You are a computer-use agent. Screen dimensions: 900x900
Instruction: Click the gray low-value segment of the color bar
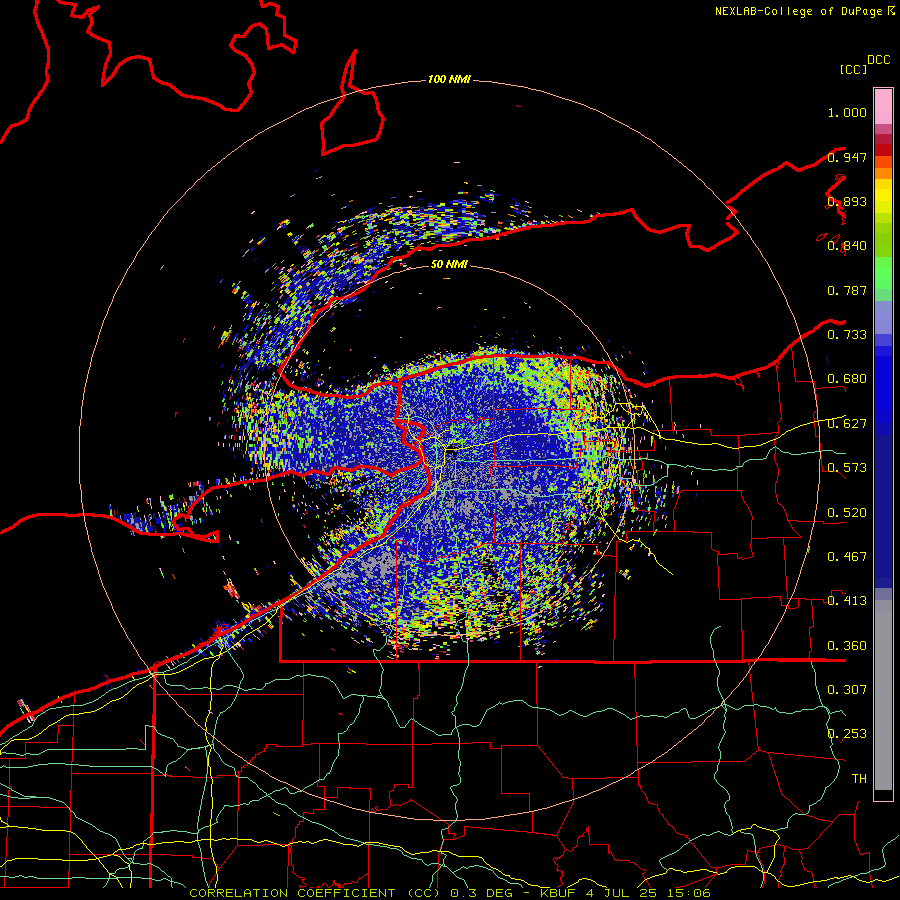(x=883, y=695)
